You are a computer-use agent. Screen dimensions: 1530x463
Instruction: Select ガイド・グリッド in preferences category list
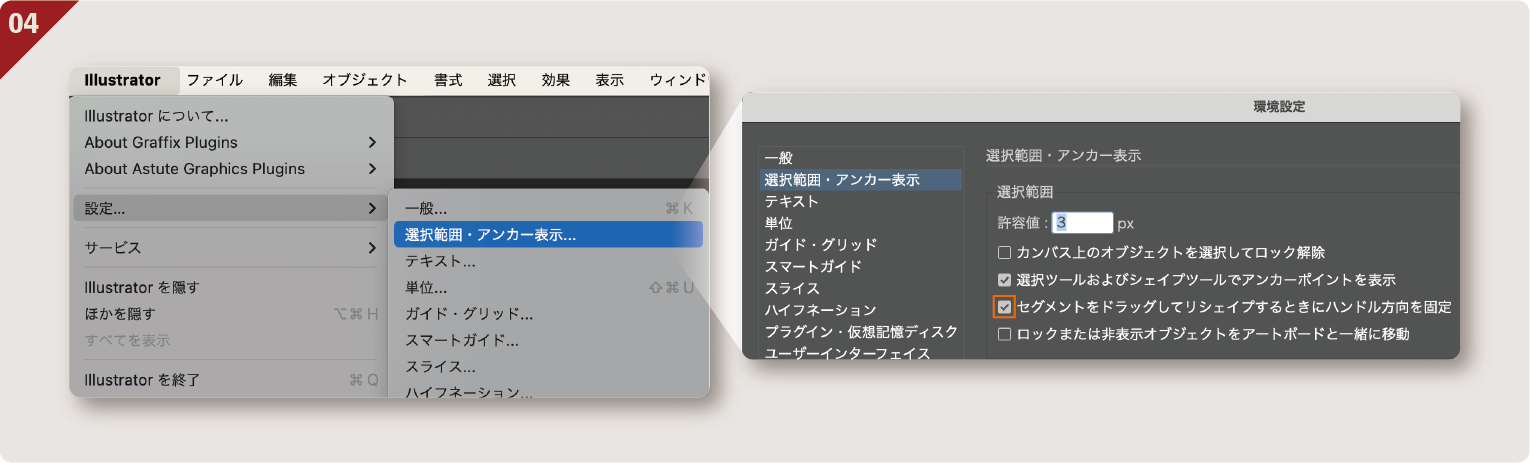click(x=820, y=245)
